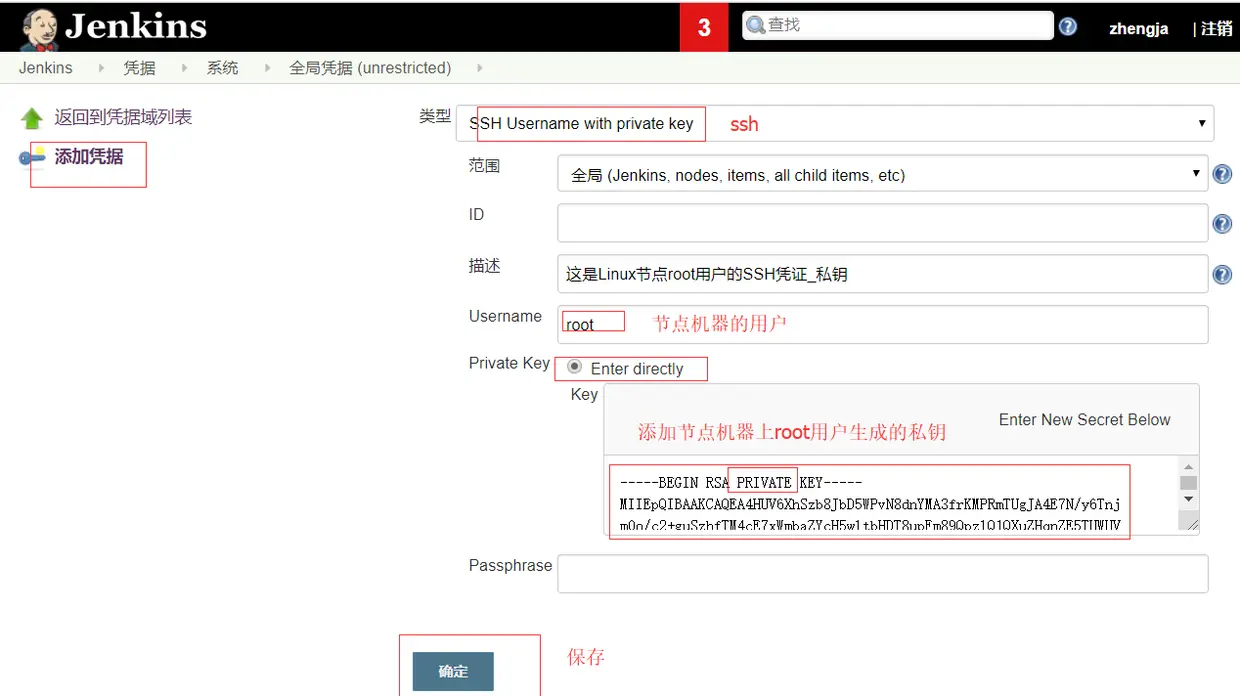Click key textarea resize grip
This screenshot has width=1240, height=696.
tap(1188, 521)
